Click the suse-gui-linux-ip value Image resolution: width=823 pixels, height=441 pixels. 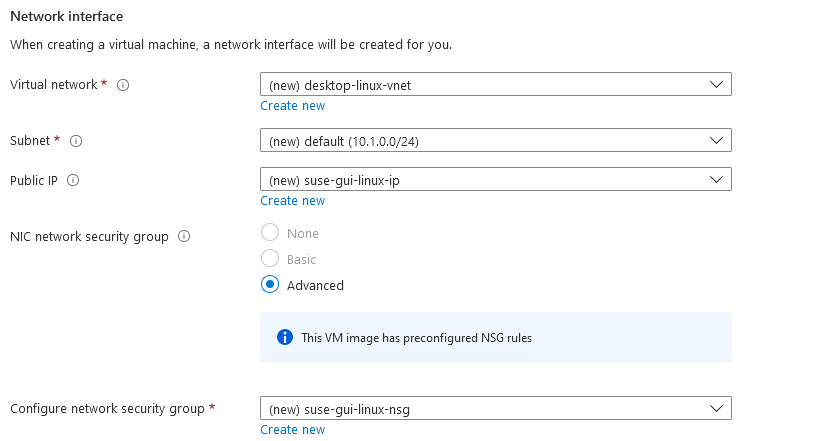334,180
